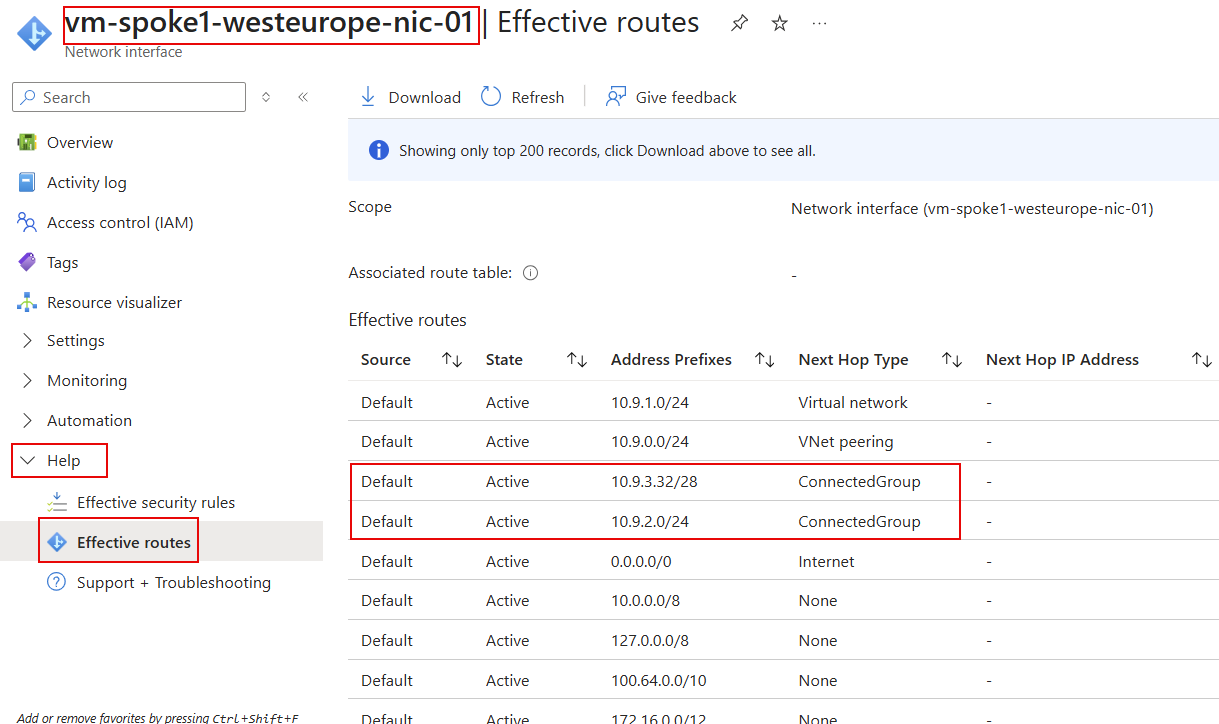This screenshot has height=724, width=1219.
Task: Collapse the sidebar menu with double chevron
Action: pos(303,97)
